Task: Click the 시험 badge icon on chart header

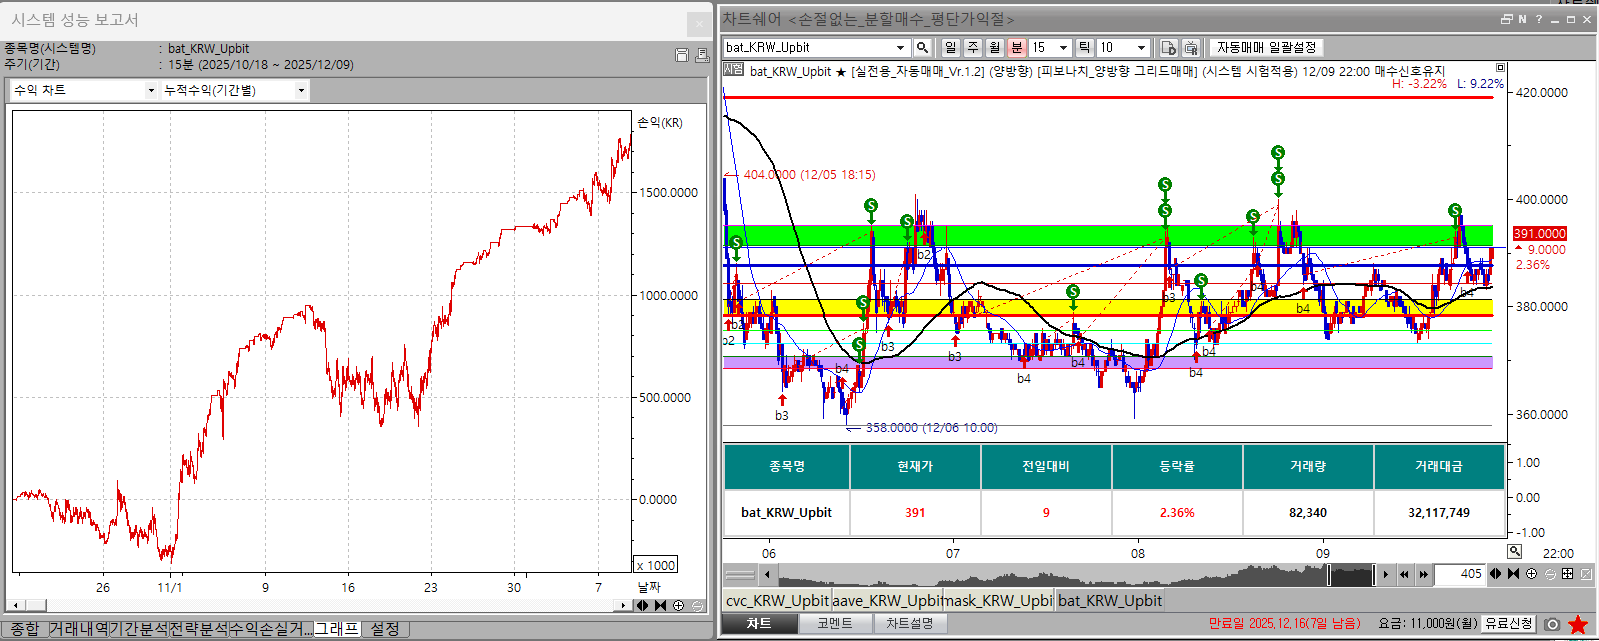Action: pyautogui.click(x=733, y=70)
